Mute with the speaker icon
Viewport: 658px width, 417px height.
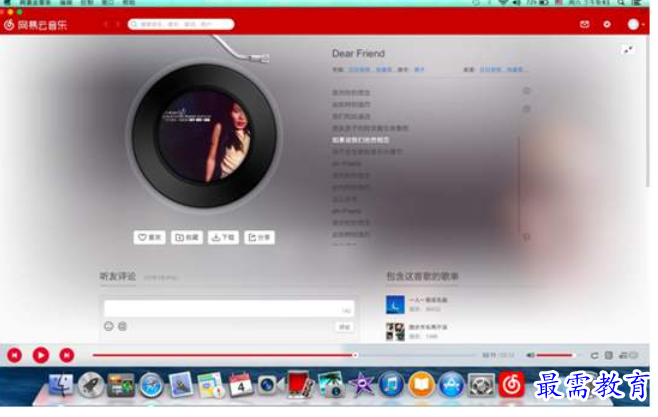click(530, 355)
